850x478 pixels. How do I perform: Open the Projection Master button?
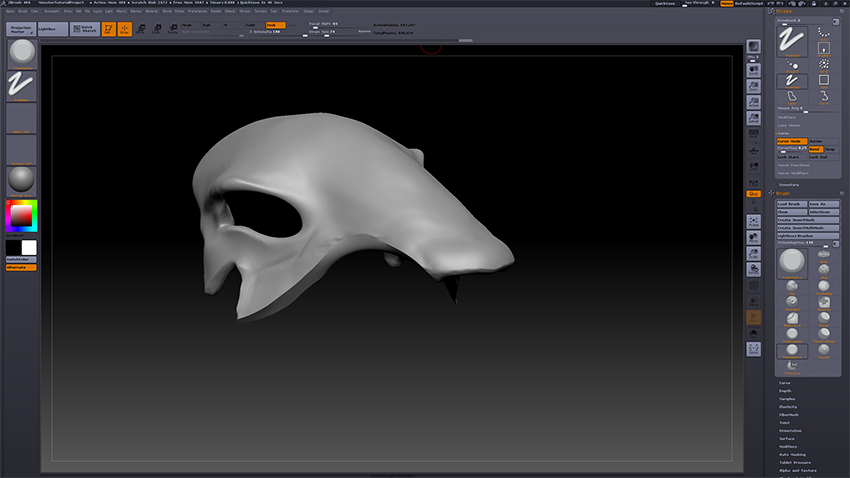click(21, 29)
